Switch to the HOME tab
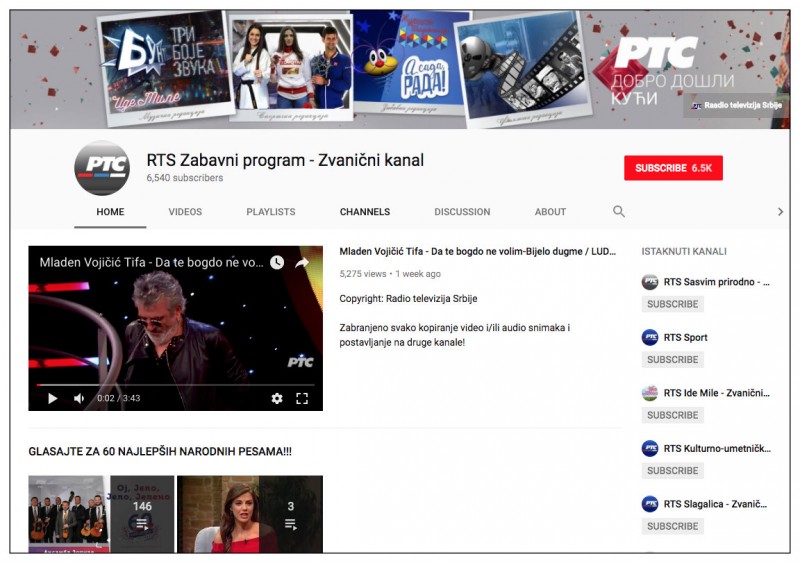This screenshot has height=563, width=800. click(110, 212)
